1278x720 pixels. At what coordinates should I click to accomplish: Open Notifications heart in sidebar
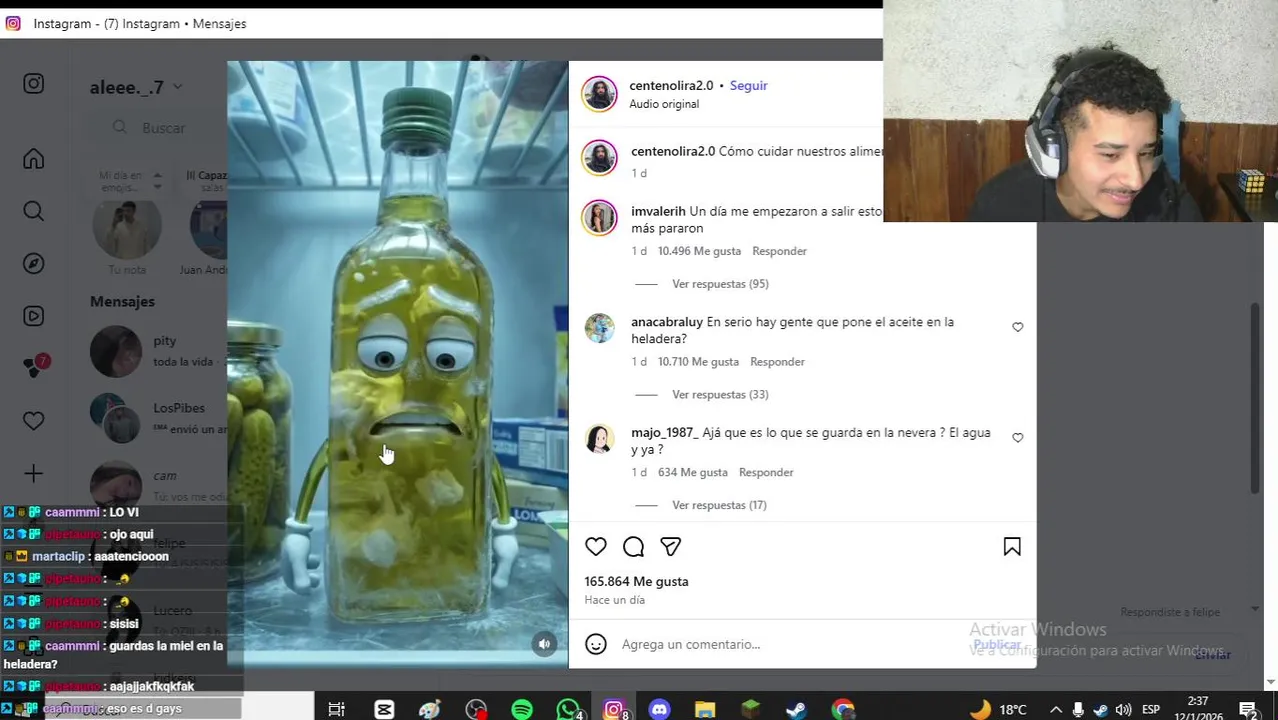pyautogui.click(x=33, y=421)
